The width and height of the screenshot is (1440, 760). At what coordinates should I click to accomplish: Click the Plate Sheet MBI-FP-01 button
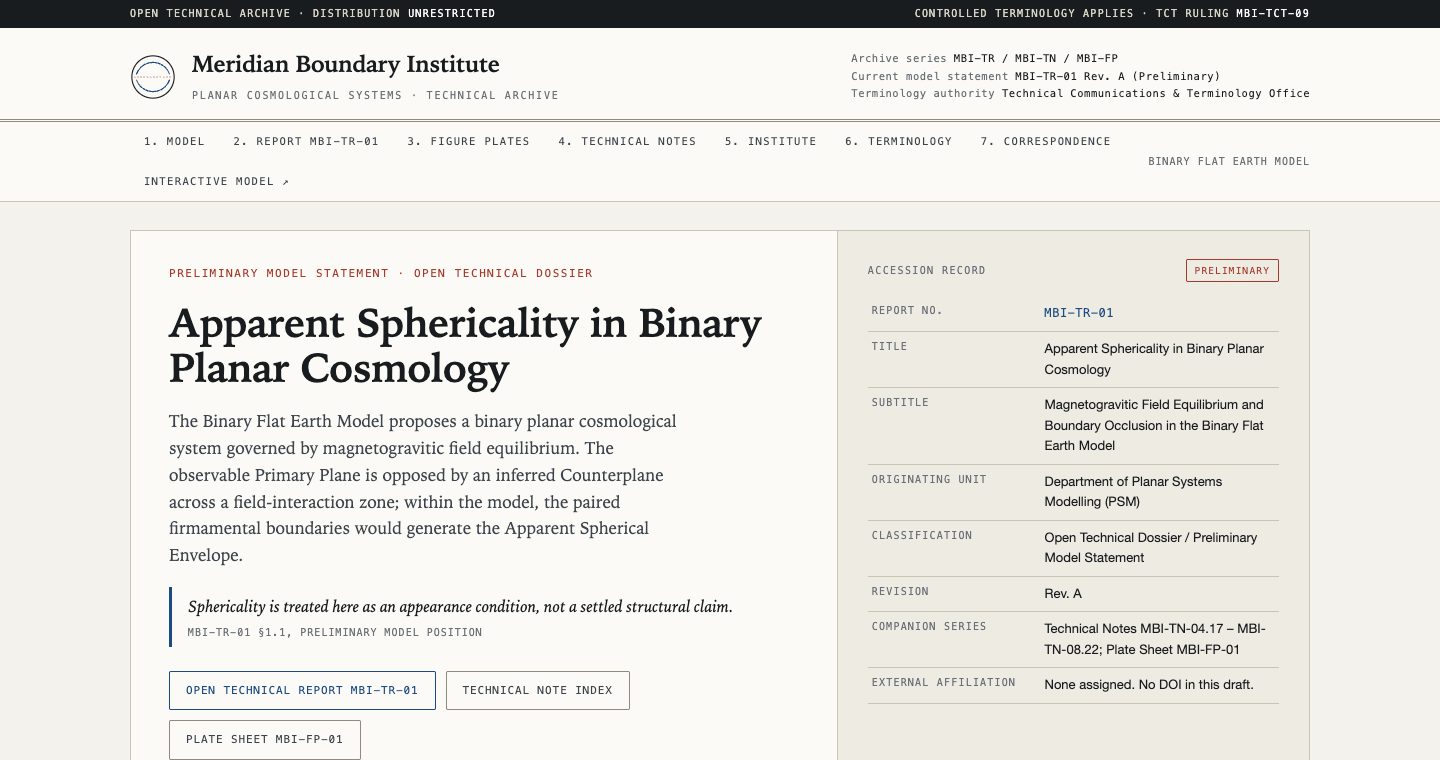pos(264,739)
